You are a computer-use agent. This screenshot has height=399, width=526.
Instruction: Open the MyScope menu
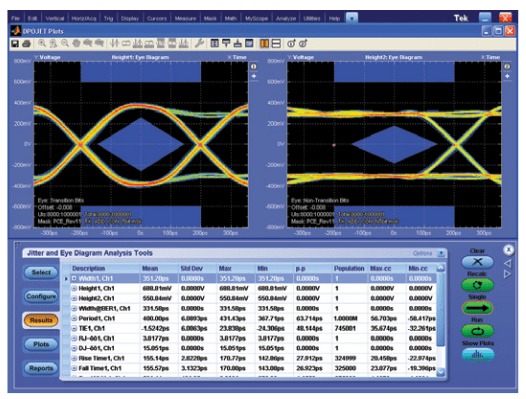(256, 18)
